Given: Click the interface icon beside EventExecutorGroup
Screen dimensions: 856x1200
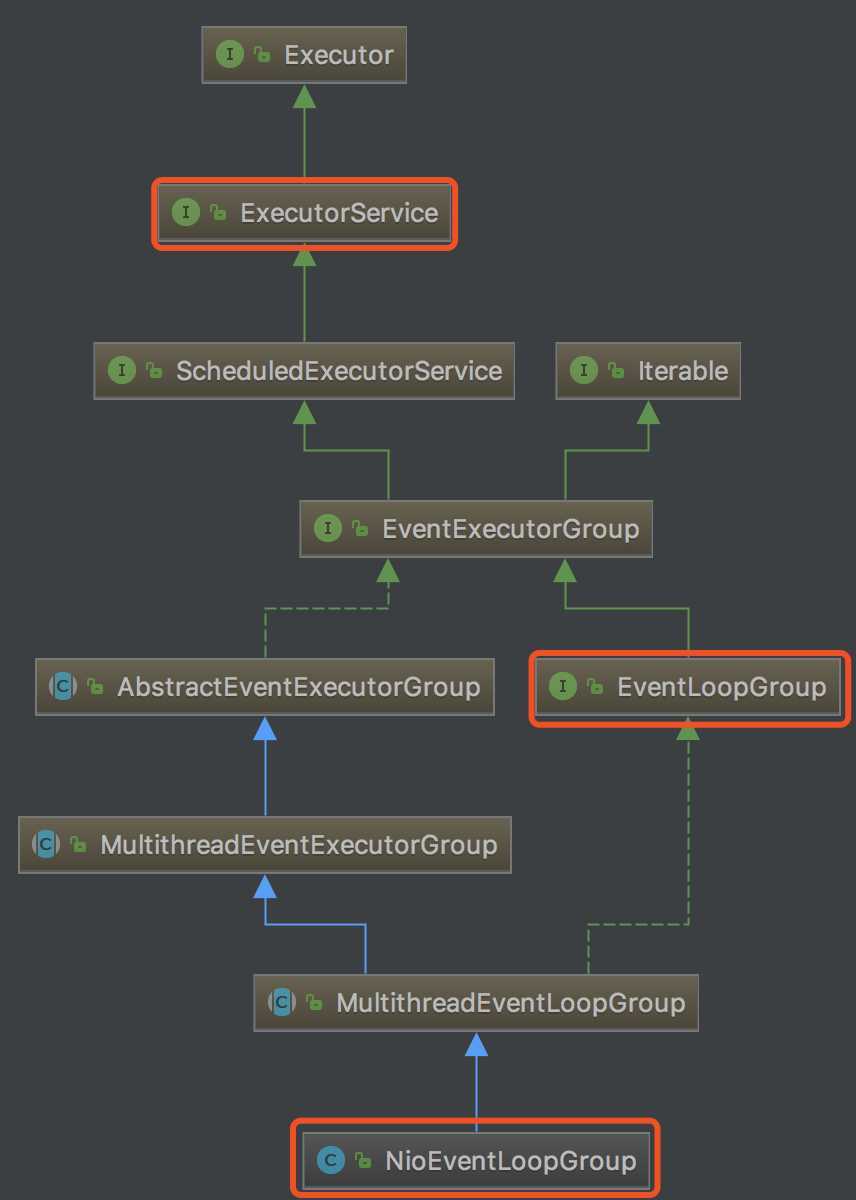Looking at the screenshot, I should pyautogui.click(x=327, y=528).
